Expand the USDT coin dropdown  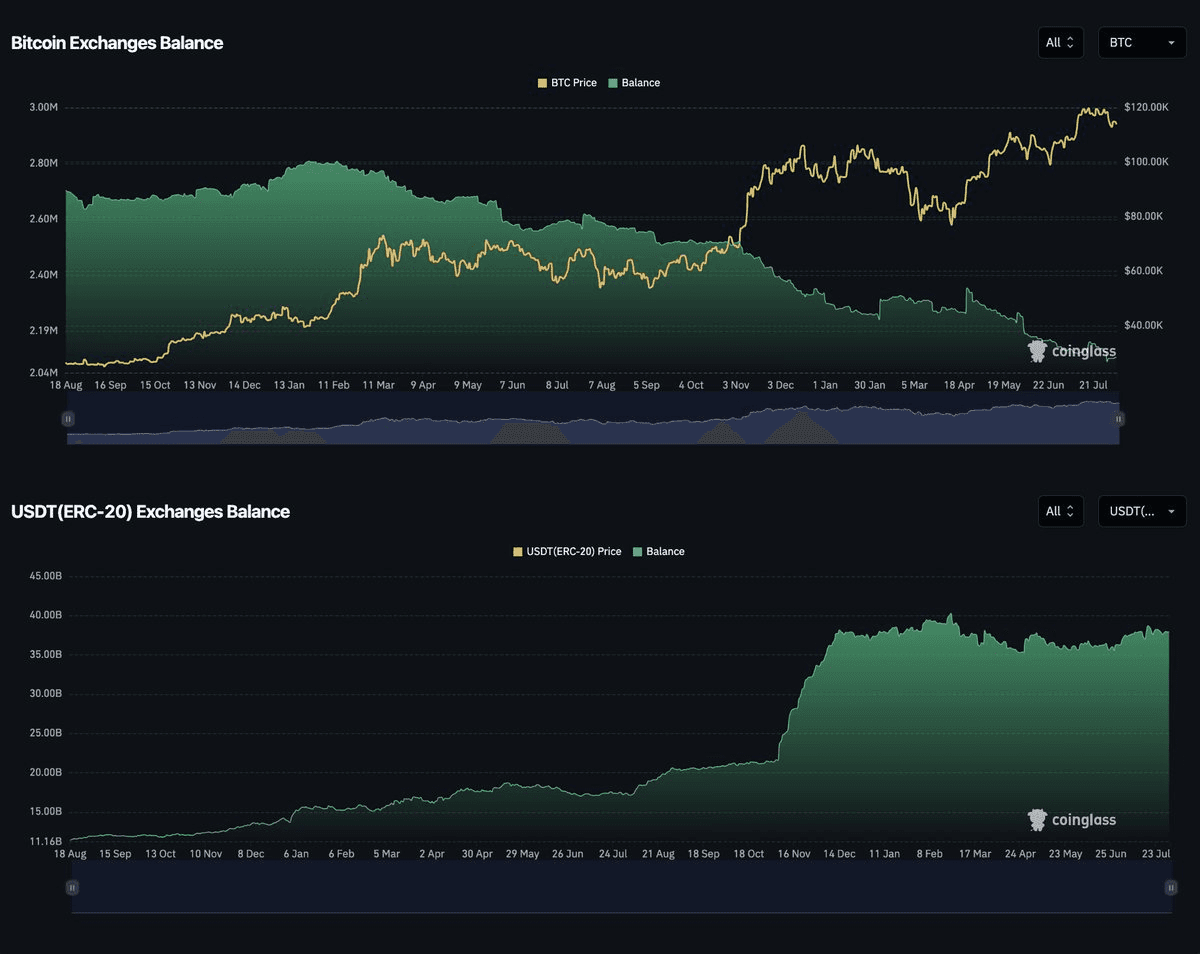coord(1142,511)
